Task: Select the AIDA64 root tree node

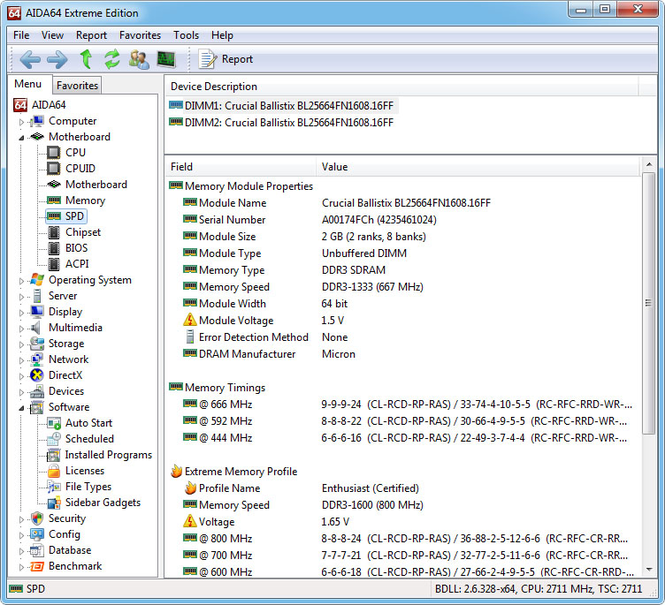Action: point(39,105)
